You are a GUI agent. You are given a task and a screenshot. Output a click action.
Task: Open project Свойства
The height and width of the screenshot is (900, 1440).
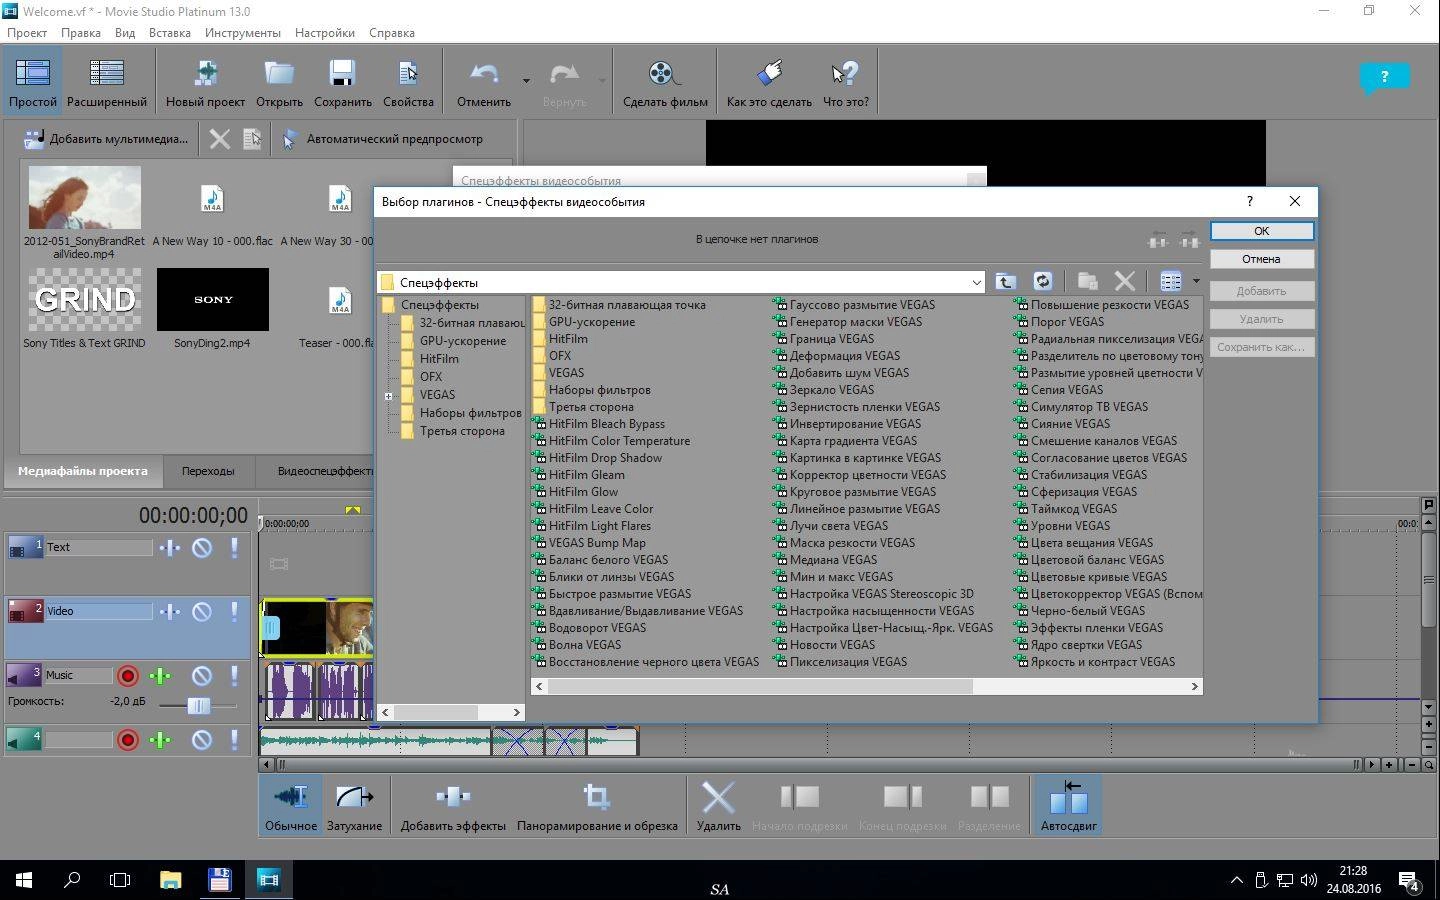coord(408,81)
